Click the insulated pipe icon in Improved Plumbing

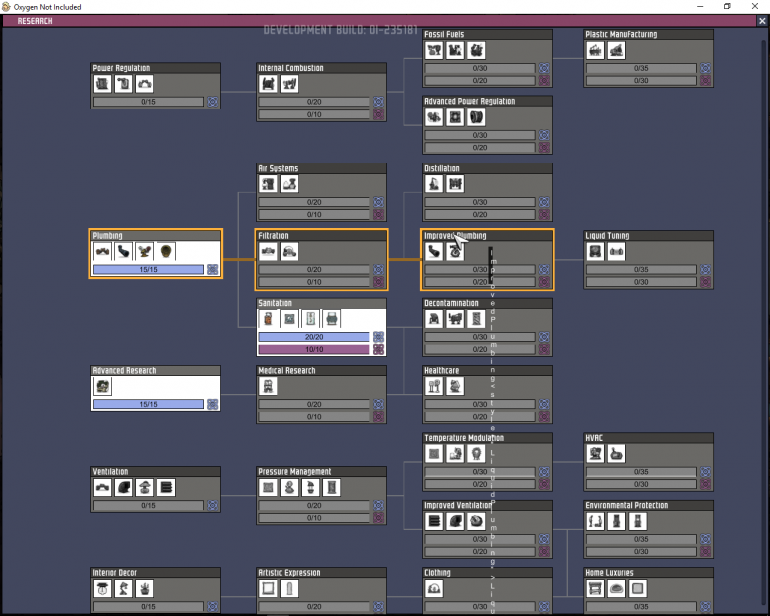pyautogui.click(x=434, y=252)
